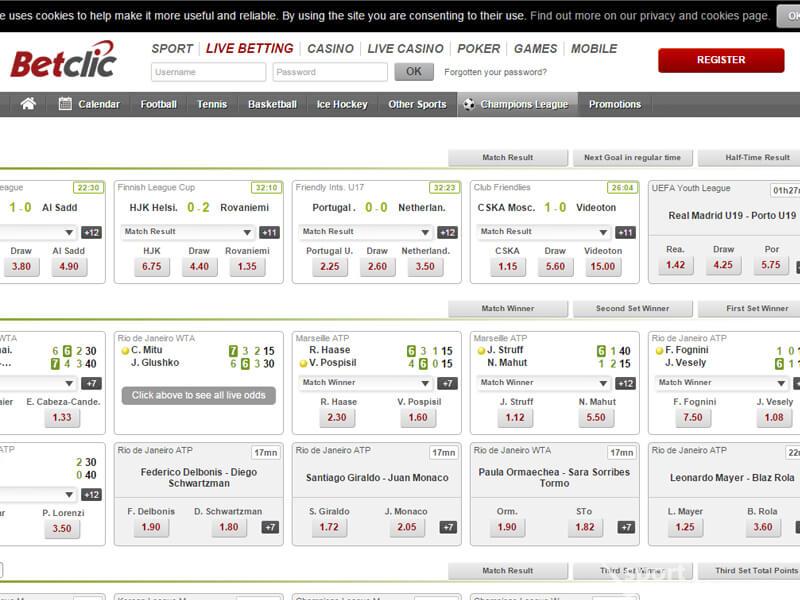Focus the Username input field

[208, 72]
